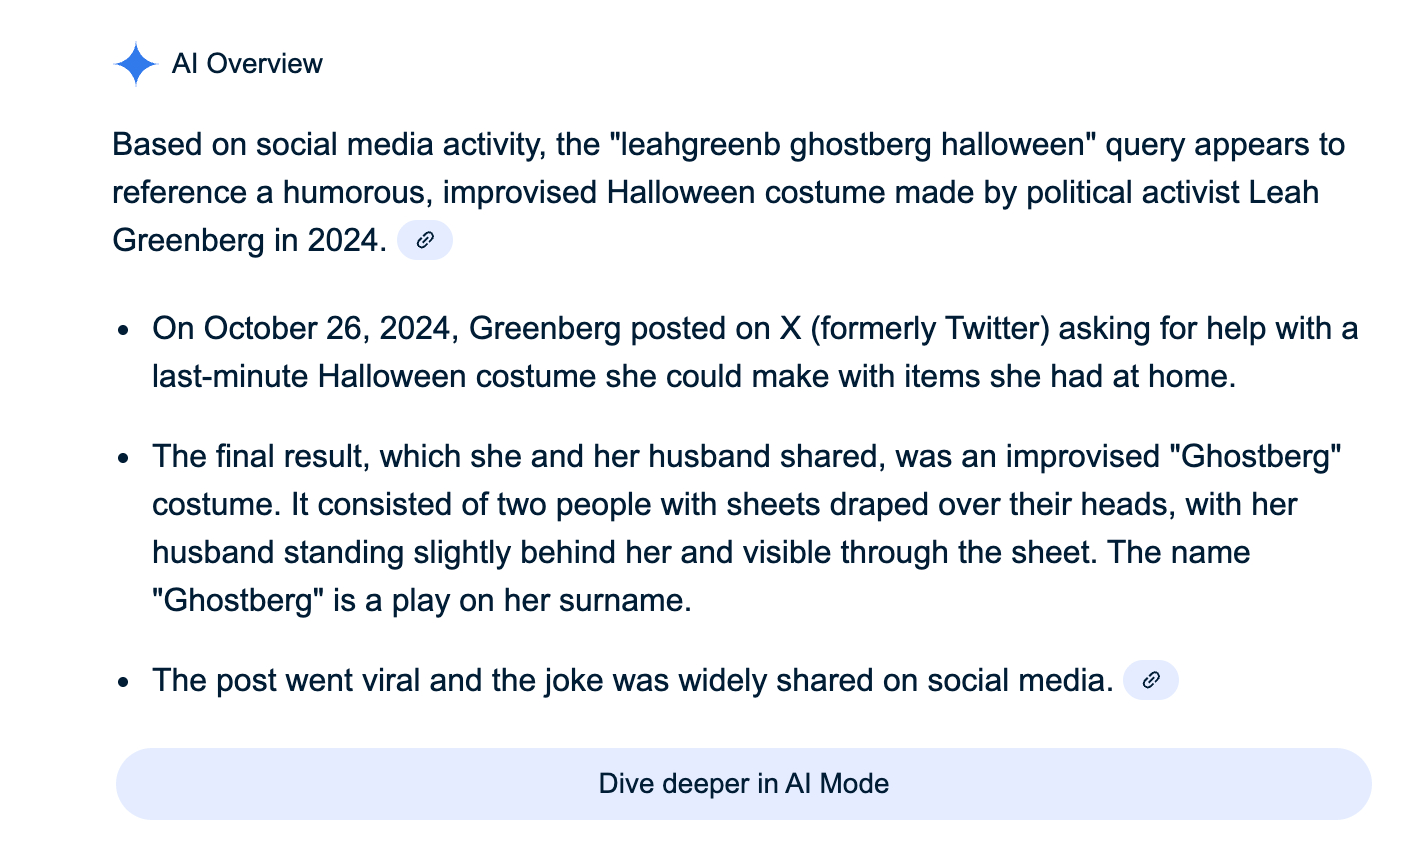Image resolution: width=1418 pixels, height=848 pixels.
Task: Open source link icon after "shared on social media."
Action: 1151,681
